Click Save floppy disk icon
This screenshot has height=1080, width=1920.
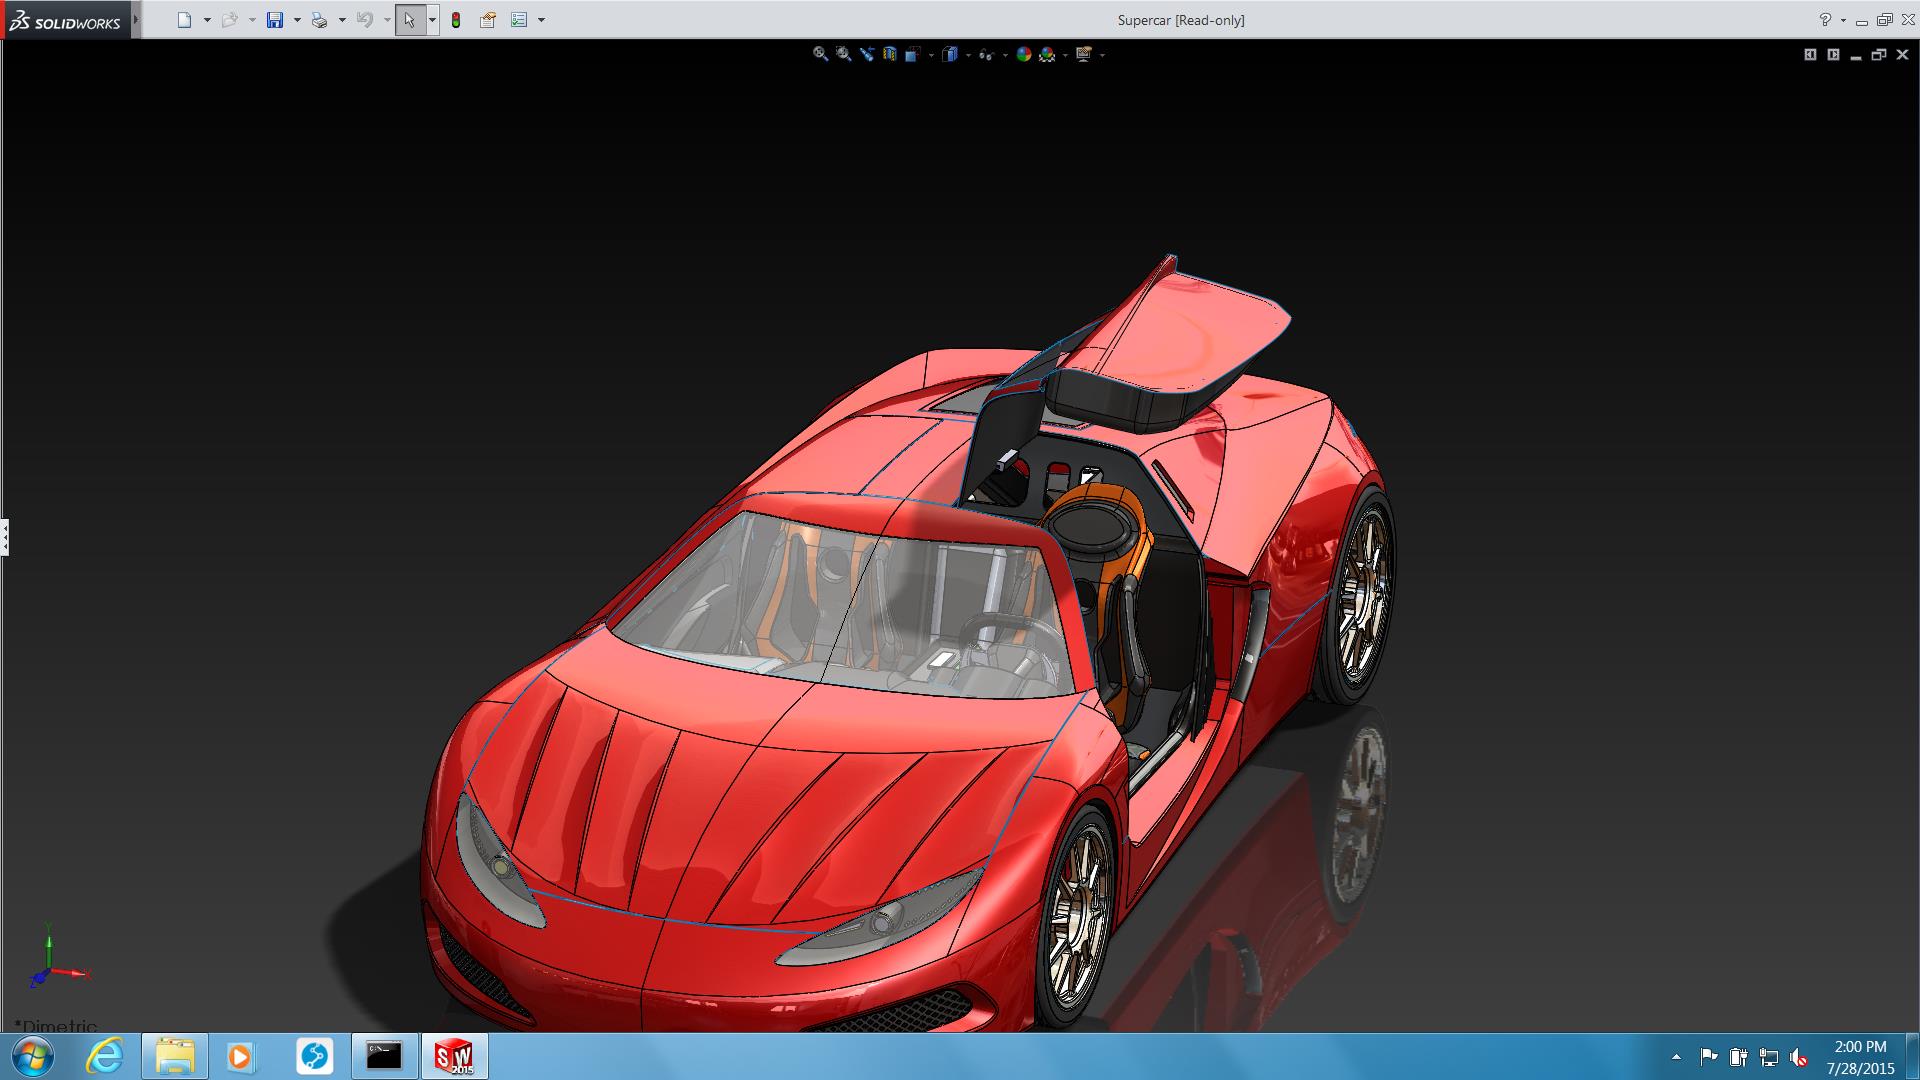[275, 20]
